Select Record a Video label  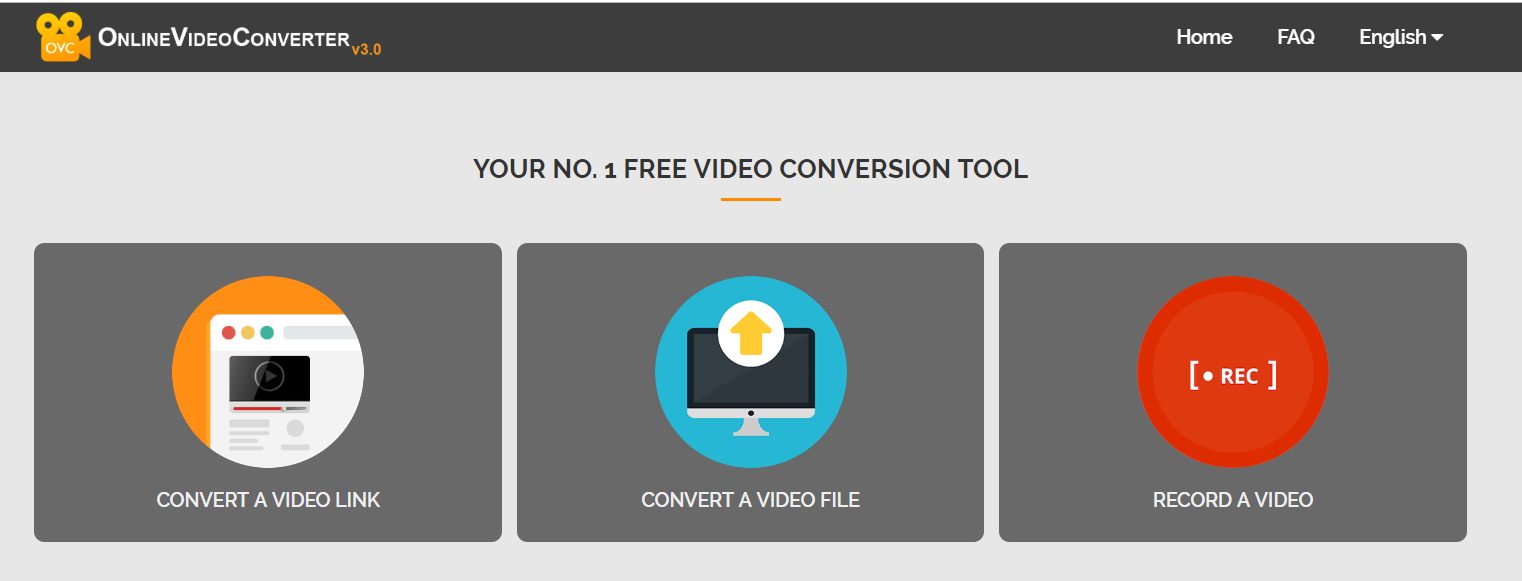coord(1233,500)
